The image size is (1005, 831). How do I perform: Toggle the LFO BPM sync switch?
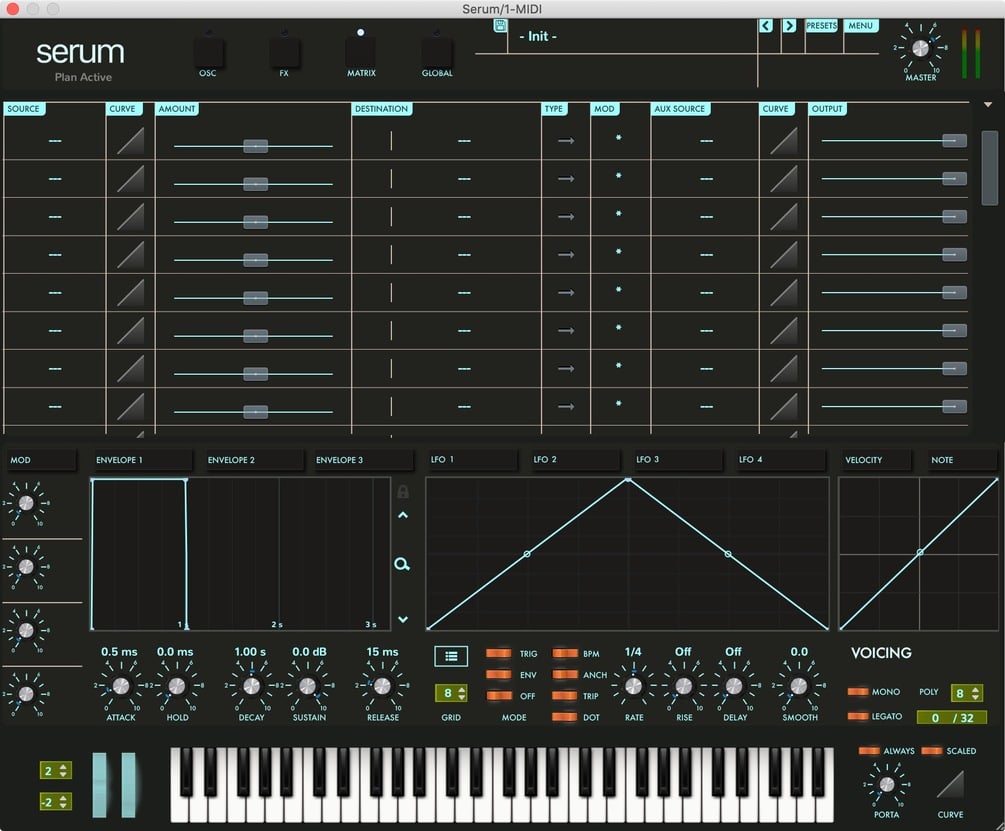[565, 654]
